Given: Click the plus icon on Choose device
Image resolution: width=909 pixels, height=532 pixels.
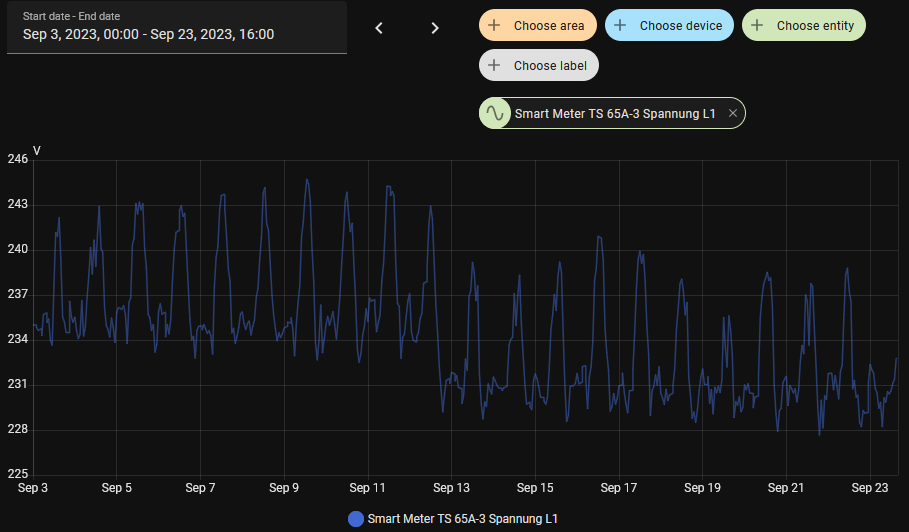Looking at the screenshot, I should pos(620,25).
